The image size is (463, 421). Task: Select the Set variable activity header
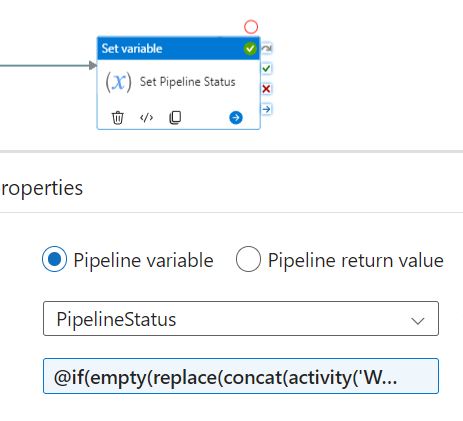tap(178, 49)
